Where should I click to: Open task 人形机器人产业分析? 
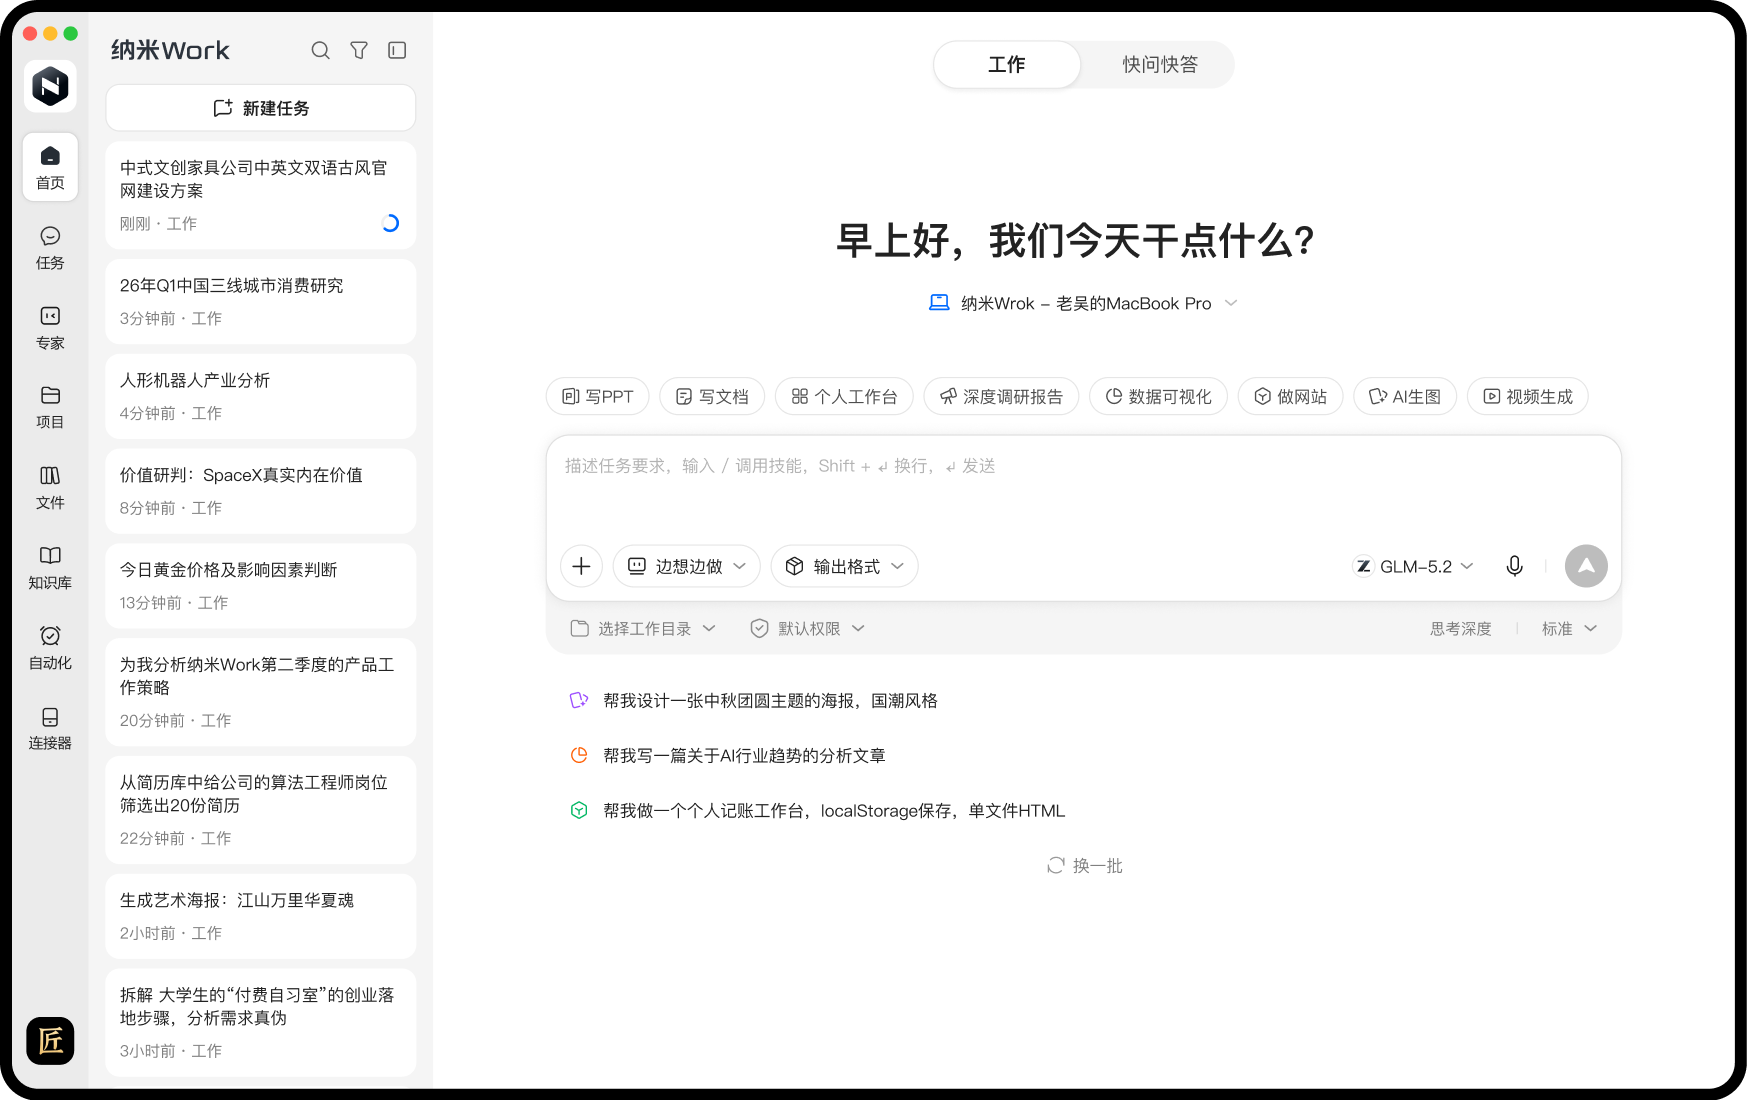261,397
